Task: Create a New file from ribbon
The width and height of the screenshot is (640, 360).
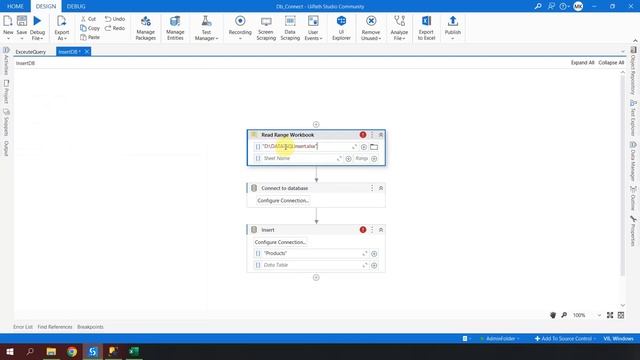Action: 8,27
